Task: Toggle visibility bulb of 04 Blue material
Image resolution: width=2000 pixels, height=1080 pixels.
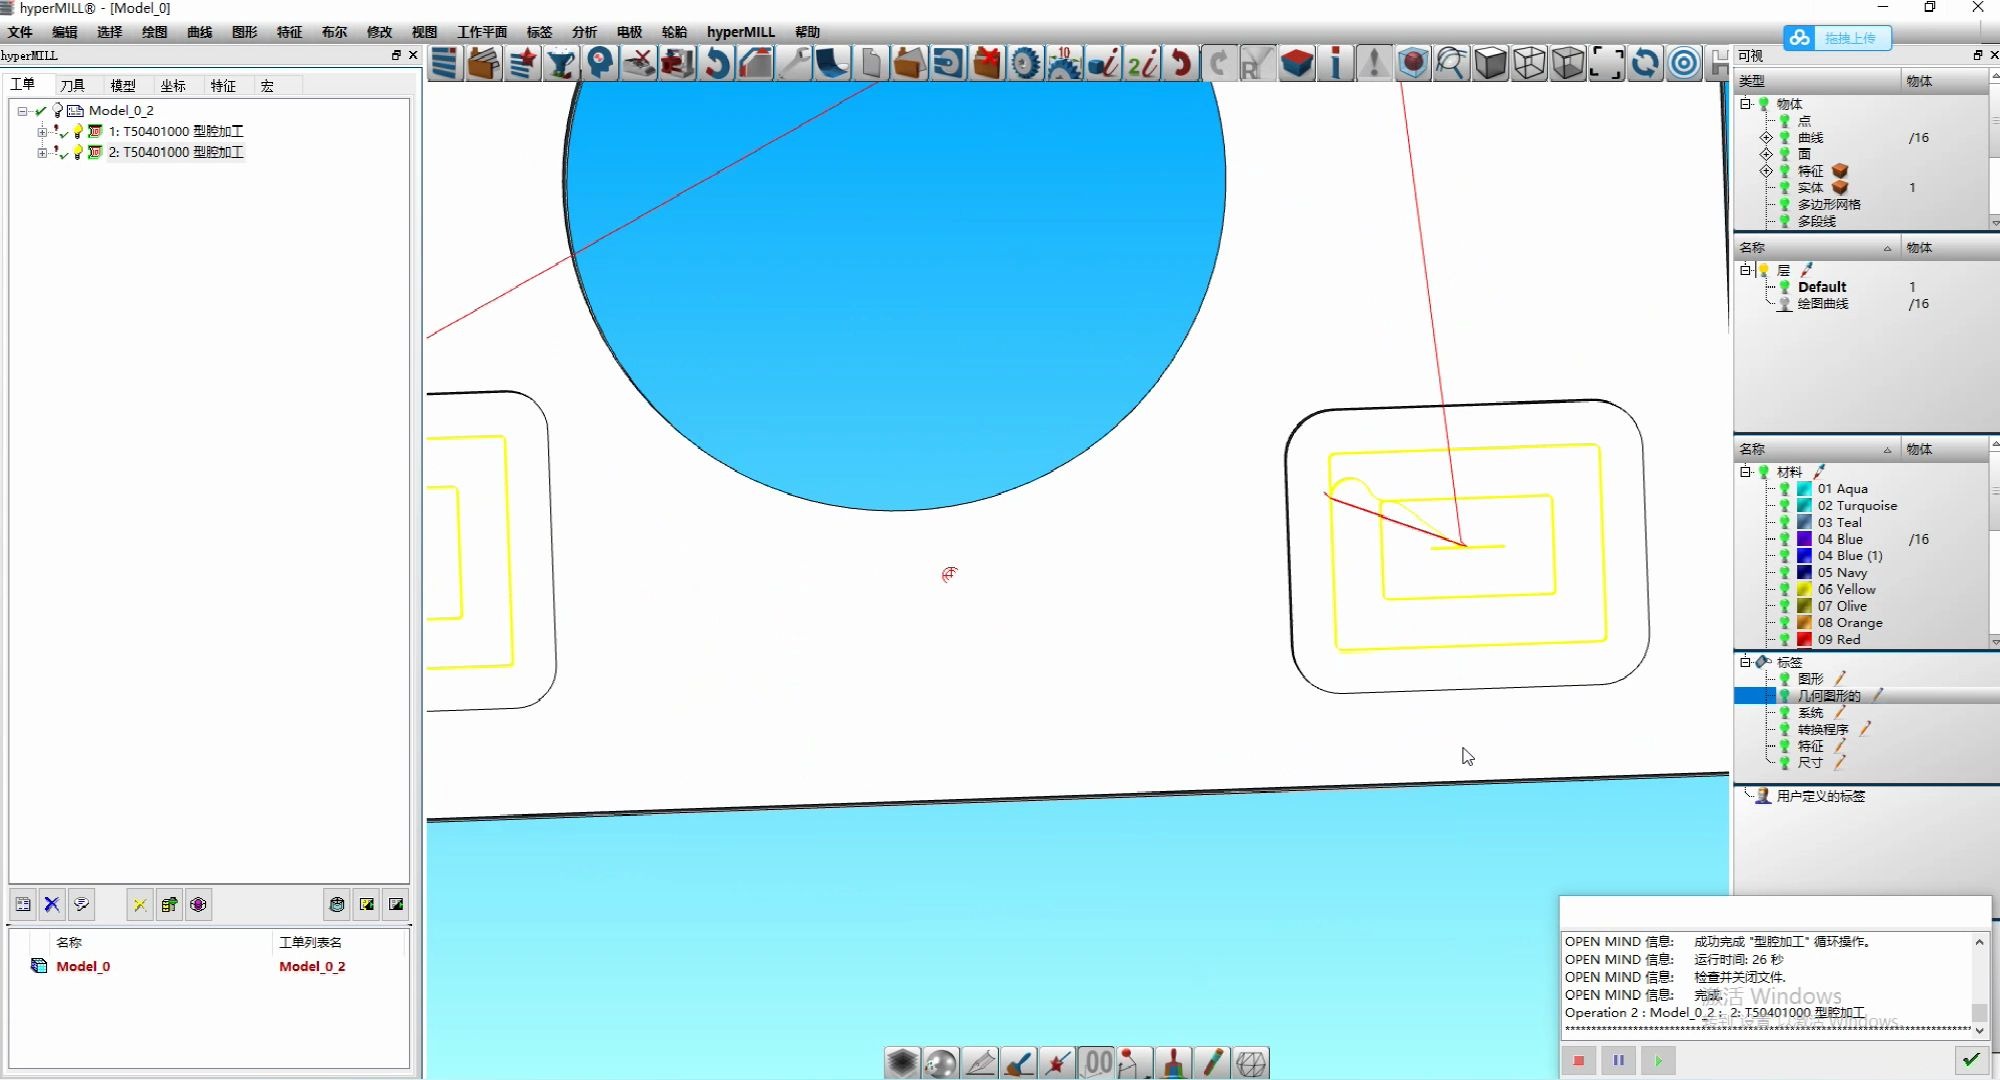Action: tap(1784, 539)
